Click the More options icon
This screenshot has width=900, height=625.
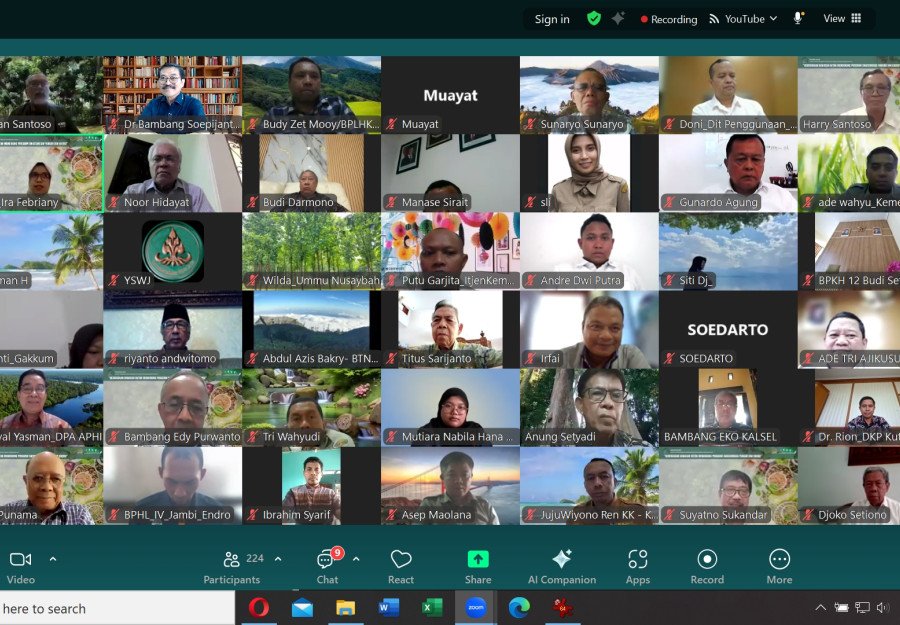(779, 566)
